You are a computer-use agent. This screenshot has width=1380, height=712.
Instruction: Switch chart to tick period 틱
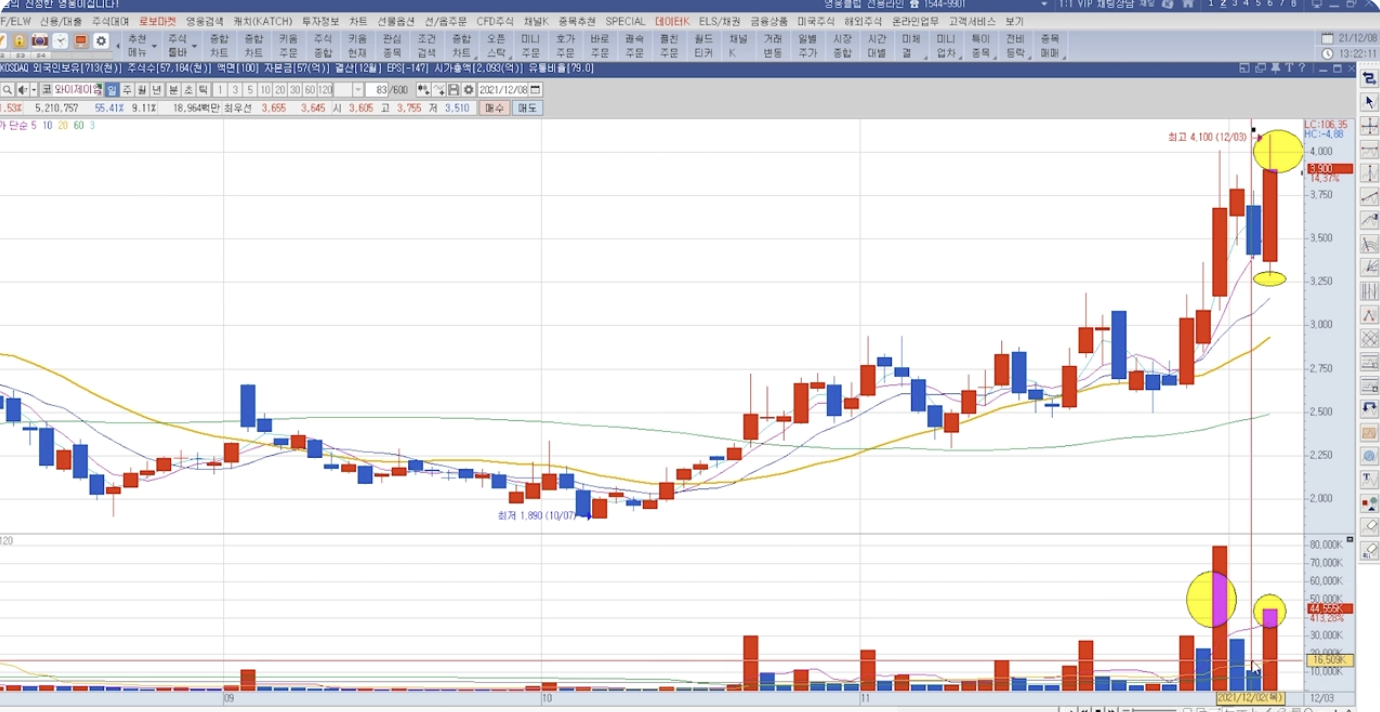pyautogui.click(x=203, y=90)
